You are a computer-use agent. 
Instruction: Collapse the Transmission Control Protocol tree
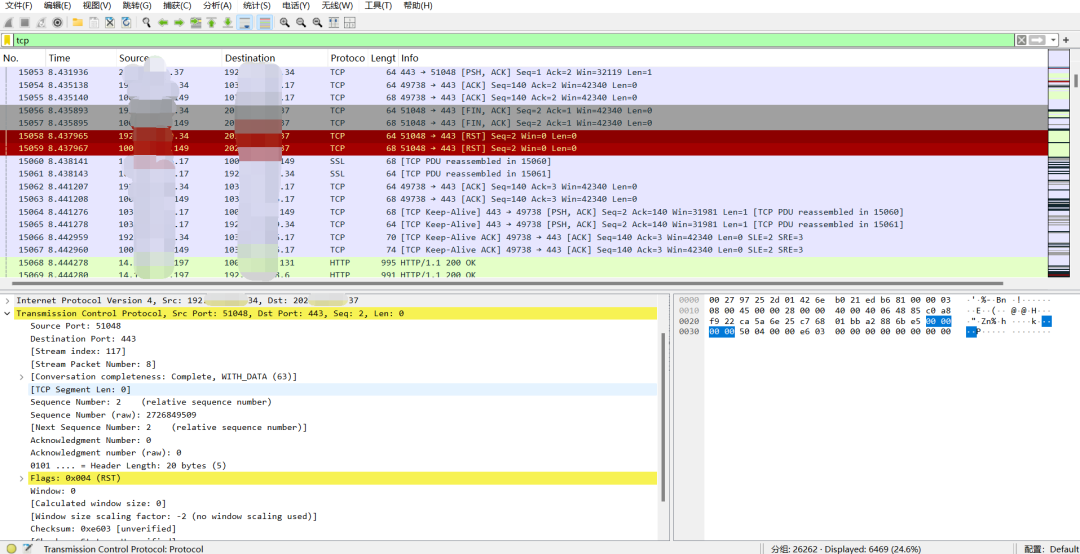click(x=8, y=314)
